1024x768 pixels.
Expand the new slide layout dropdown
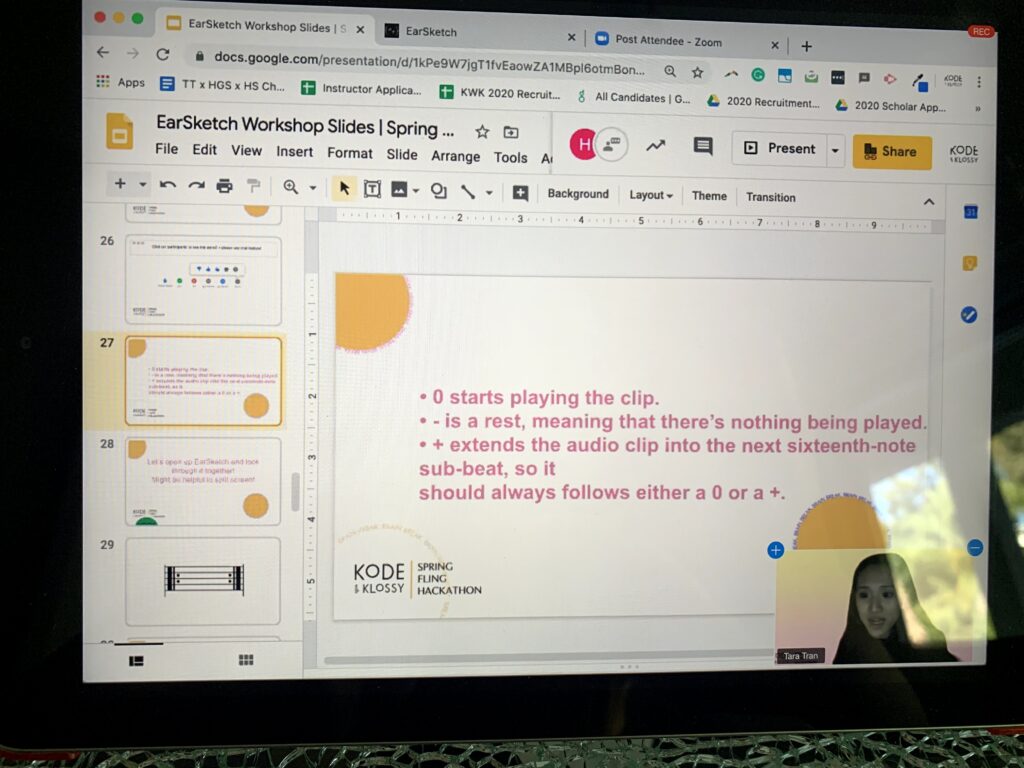click(x=142, y=185)
